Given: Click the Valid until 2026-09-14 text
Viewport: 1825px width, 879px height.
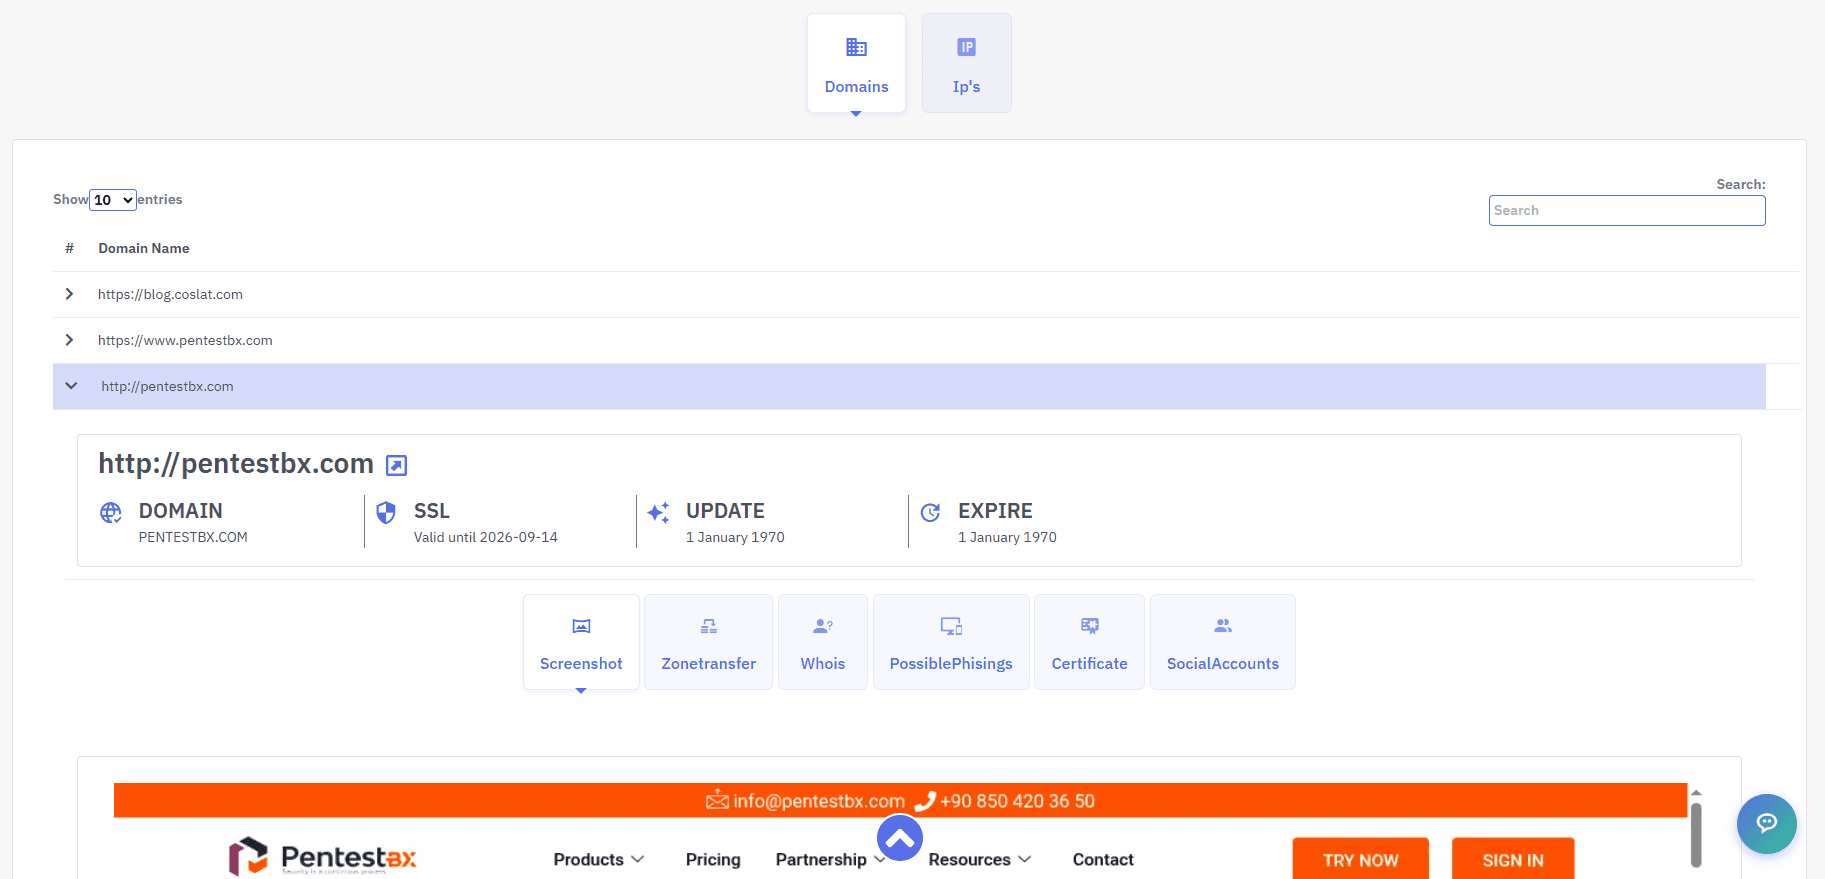Looking at the screenshot, I should tap(486, 537).
